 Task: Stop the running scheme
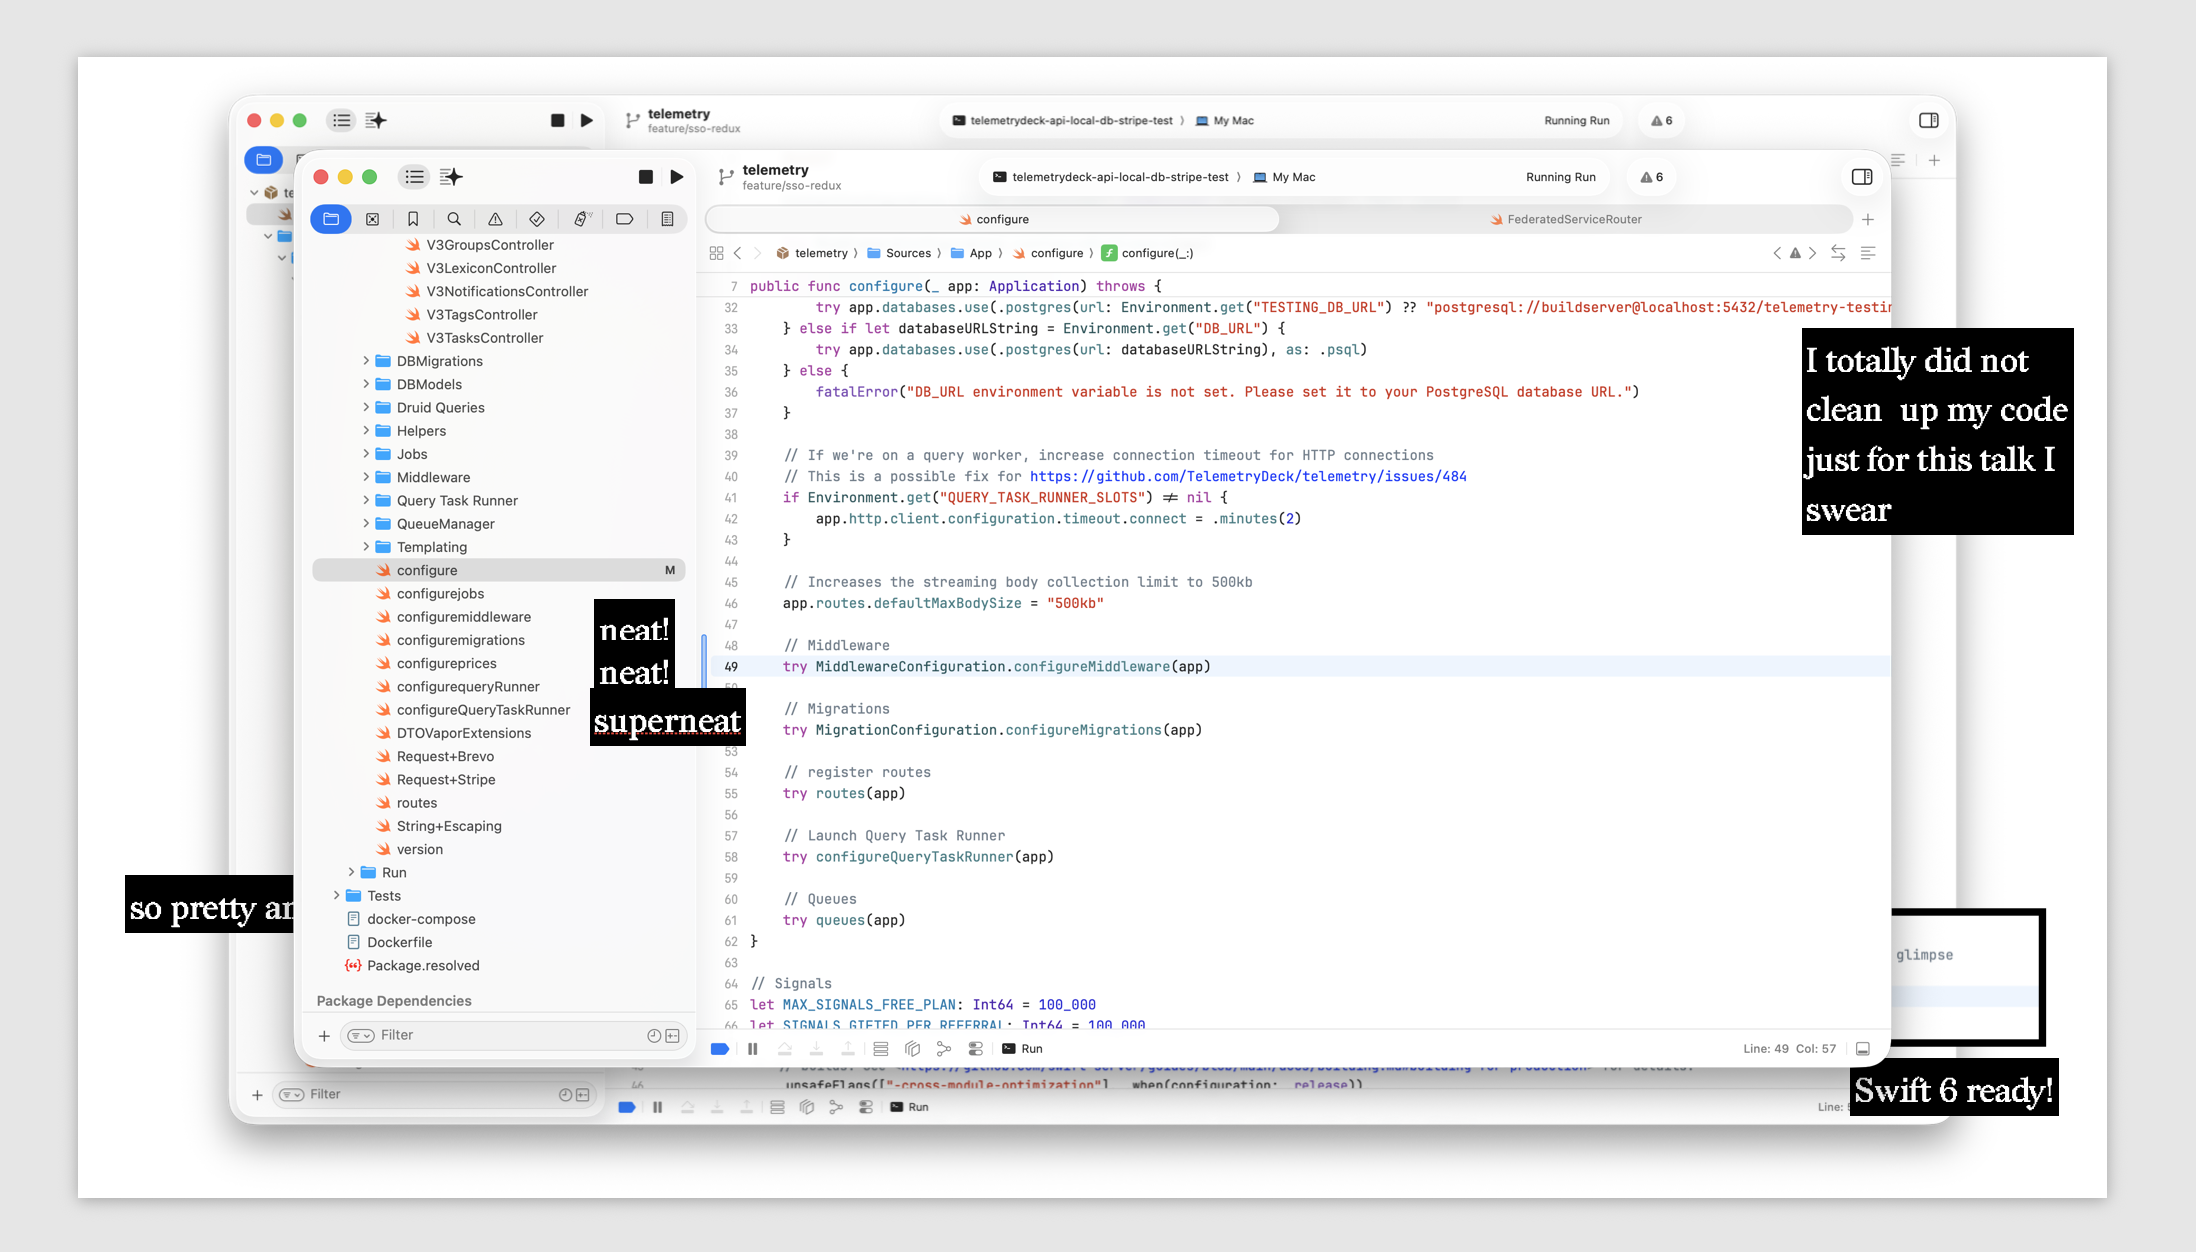point(646,177)
